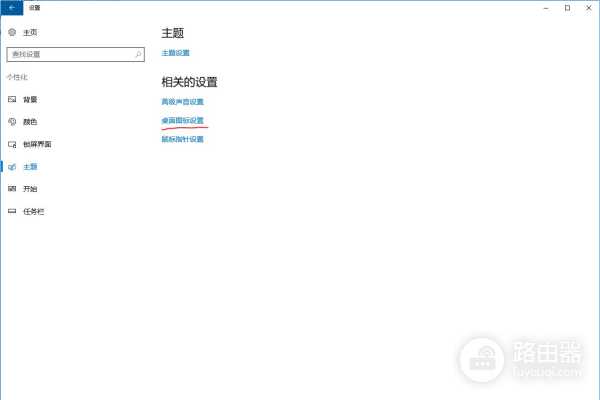Open the 颜色 settings page

pyautogui.click(x=30, y=122)
